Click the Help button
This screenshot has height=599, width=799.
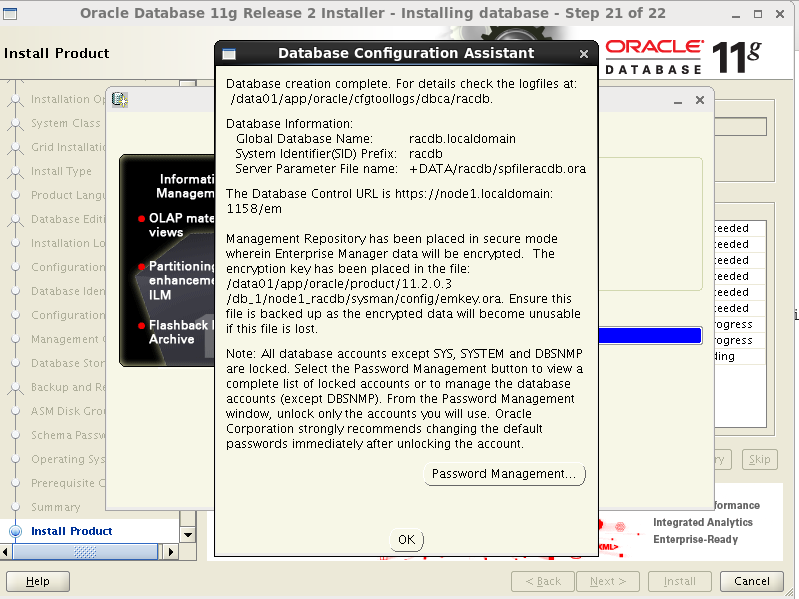pos(38,581)
